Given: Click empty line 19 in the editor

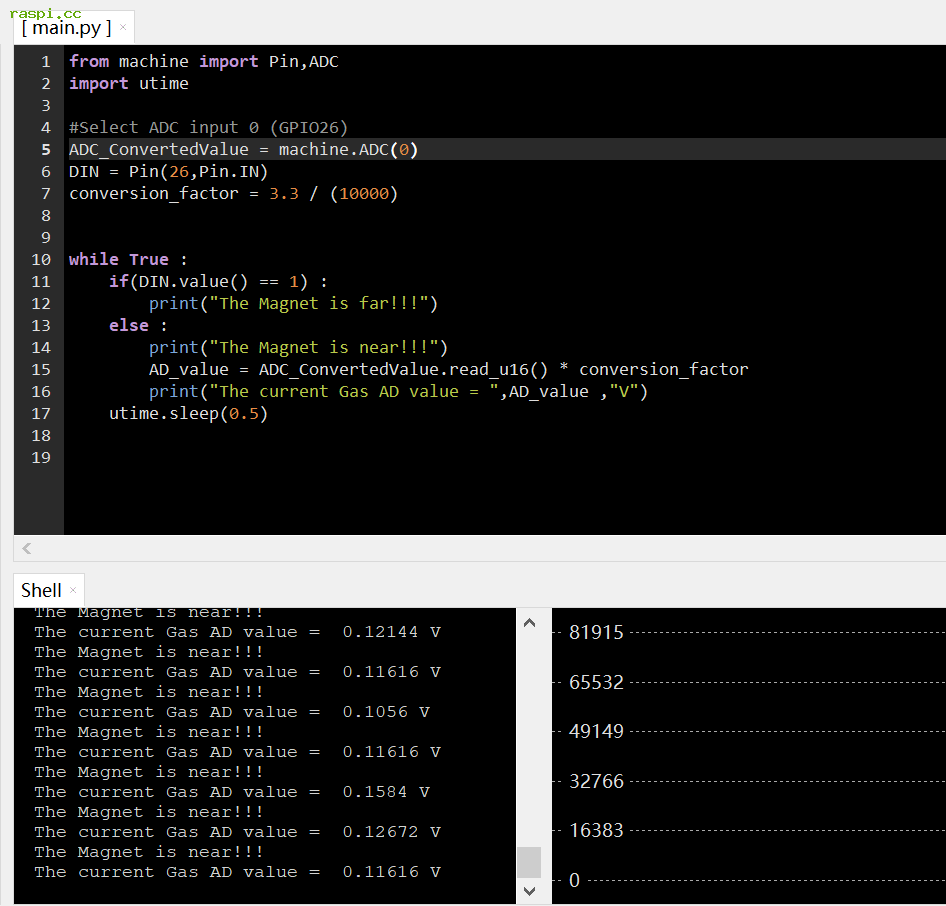Looking at the screenshot, I should click(x=300, y=458).
